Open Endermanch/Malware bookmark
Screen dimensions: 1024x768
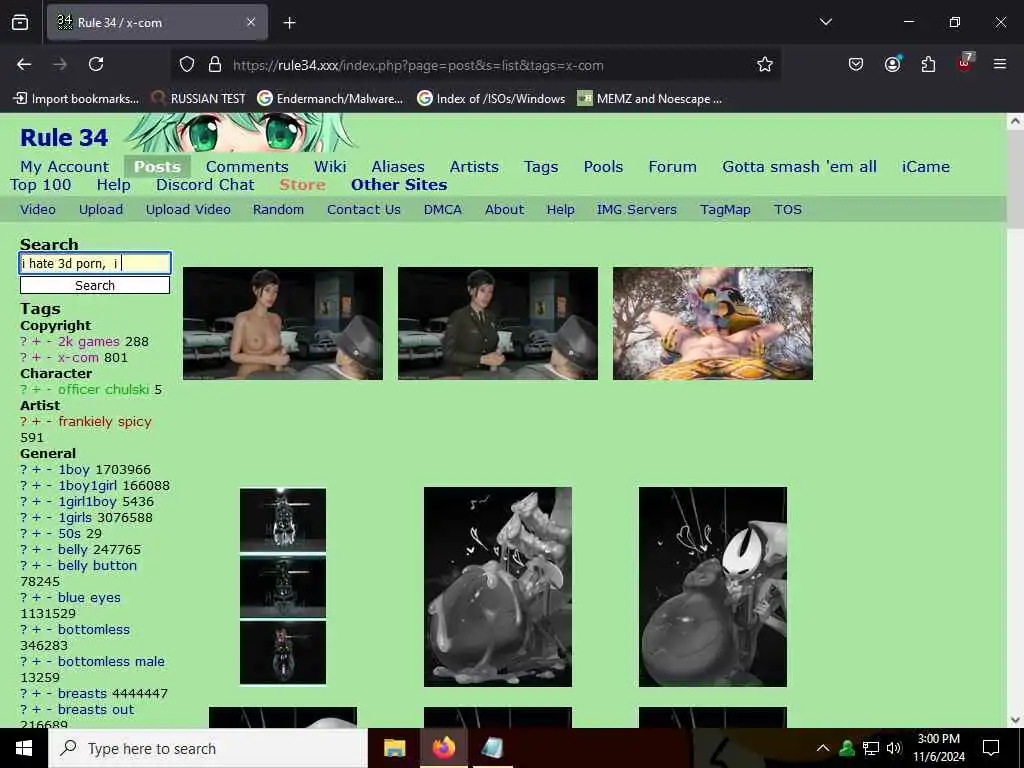click(x=330, y=99)
